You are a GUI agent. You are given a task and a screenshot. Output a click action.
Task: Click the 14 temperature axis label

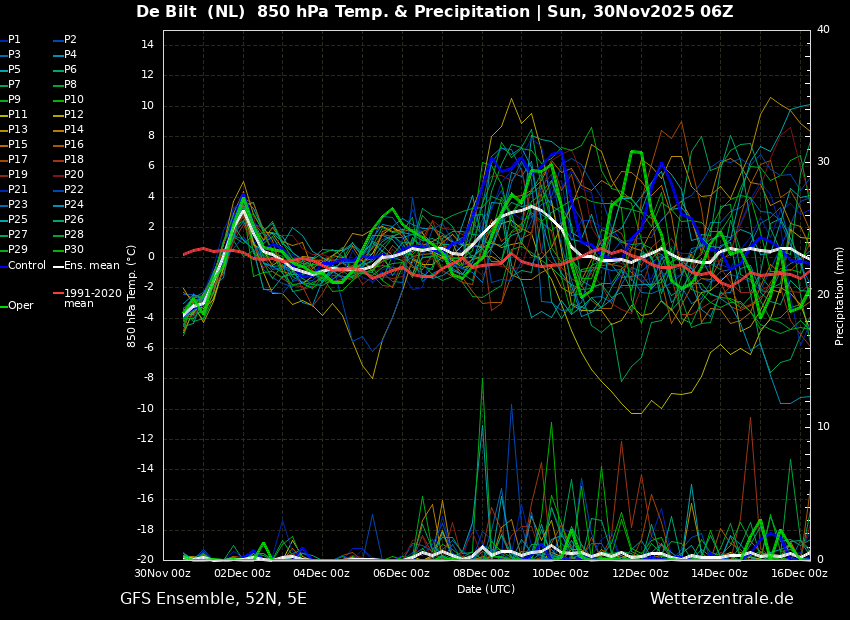click(147, 44)
